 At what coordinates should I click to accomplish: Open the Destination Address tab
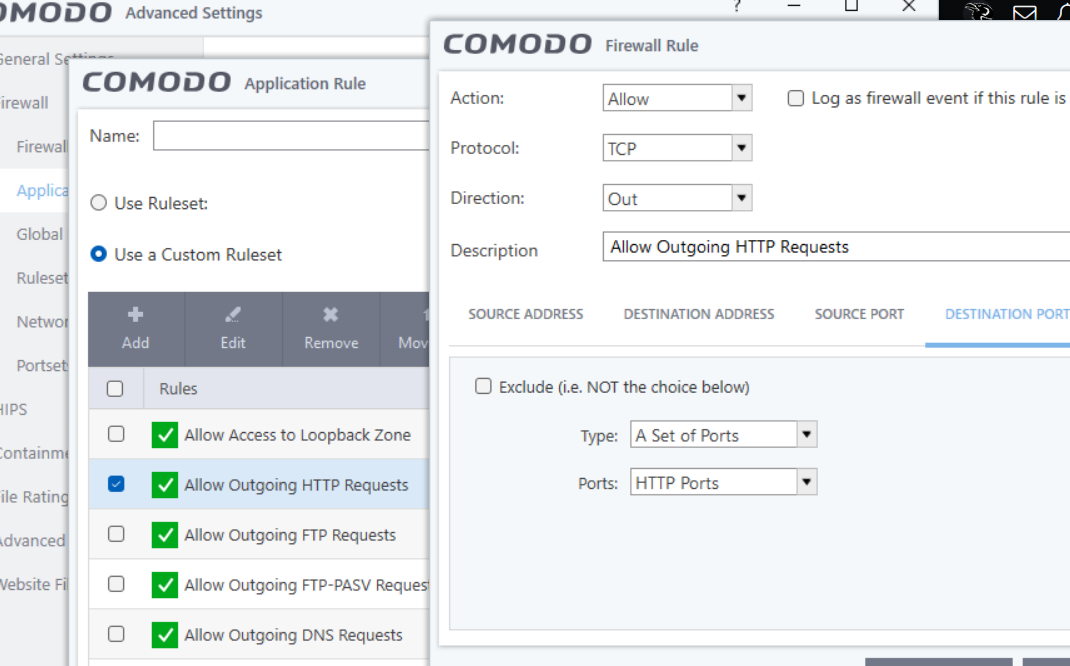pyautogui.click(x=699, y=314)
